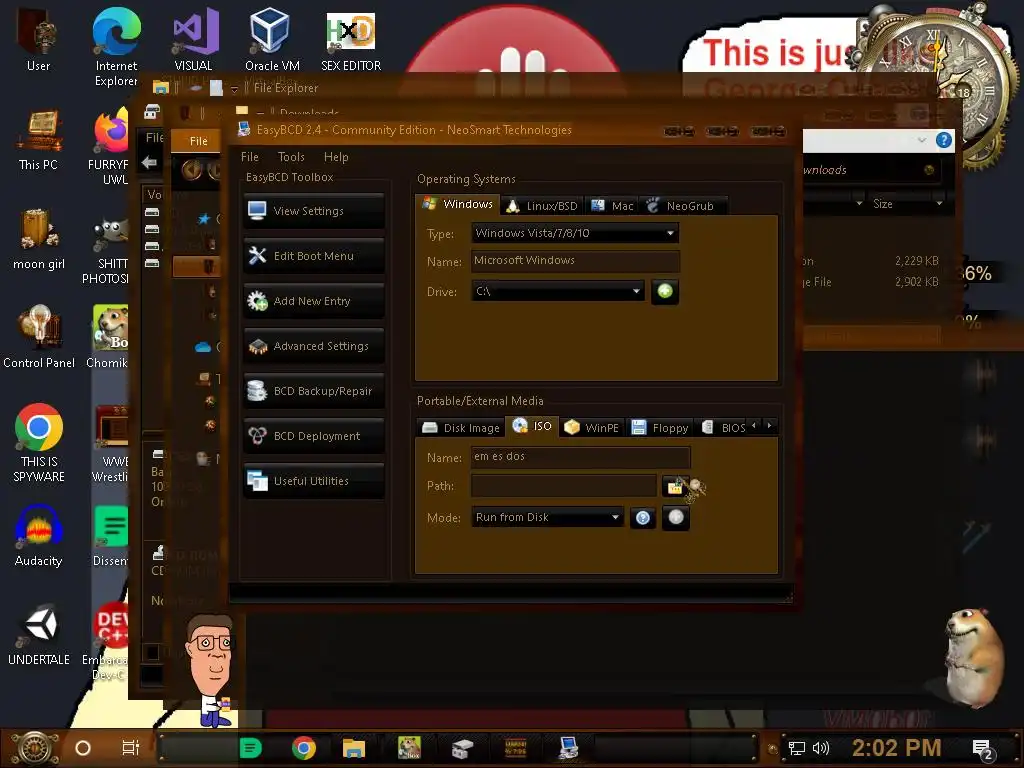
Task: Open notification center in system tray
Action: [x=983, y=750]
